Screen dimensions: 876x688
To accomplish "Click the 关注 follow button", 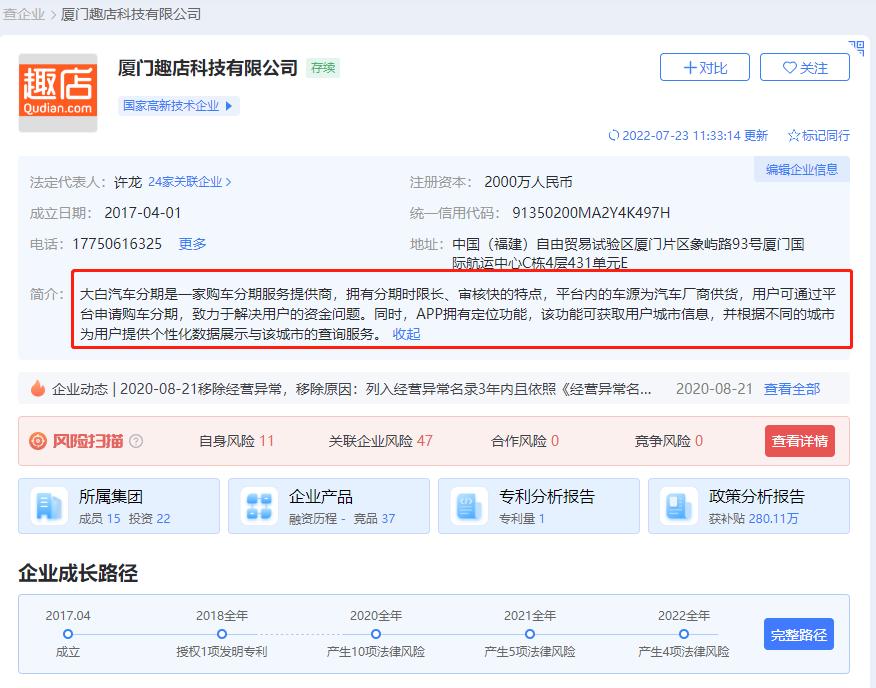I will tap(805, 67).
